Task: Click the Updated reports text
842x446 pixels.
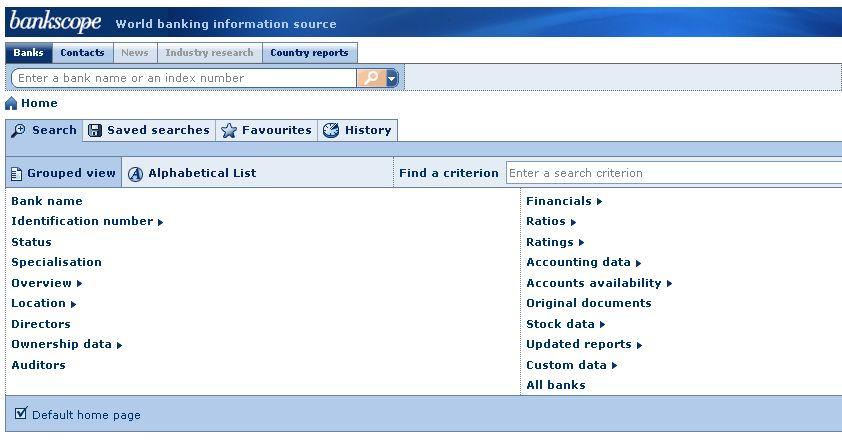Action: click(x=579, y=344)
